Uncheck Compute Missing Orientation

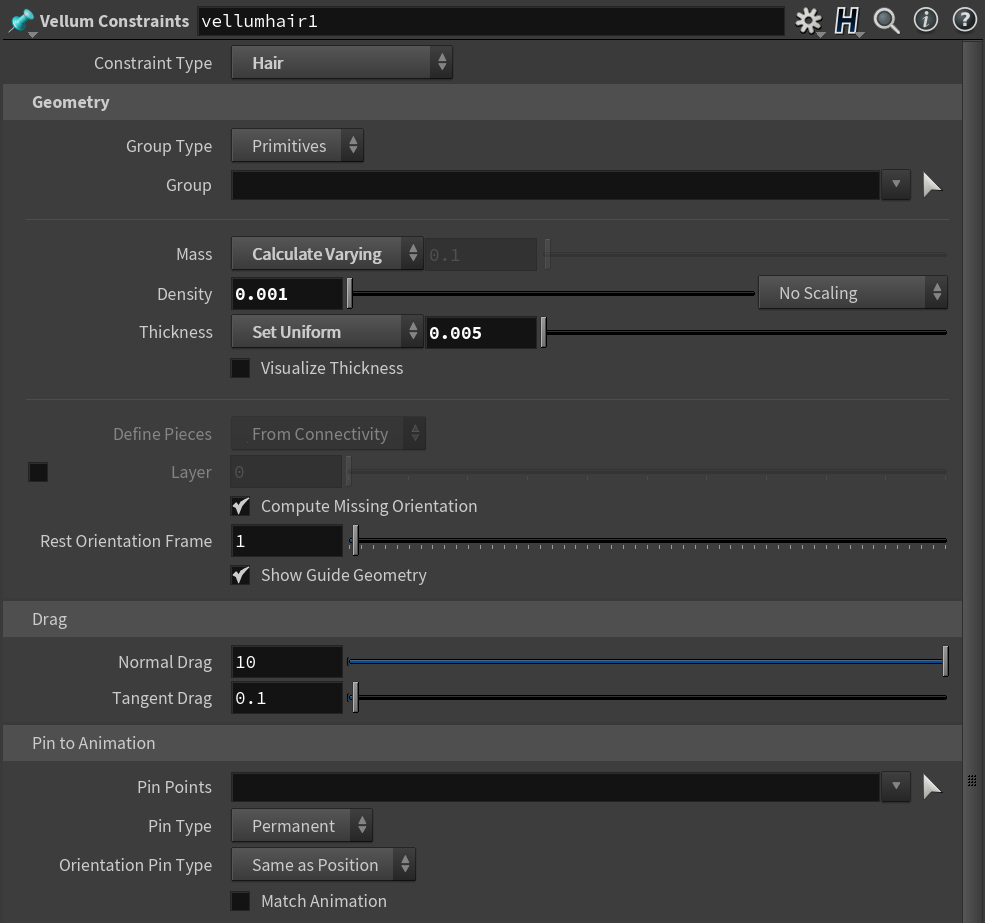(x=240, y=506)
